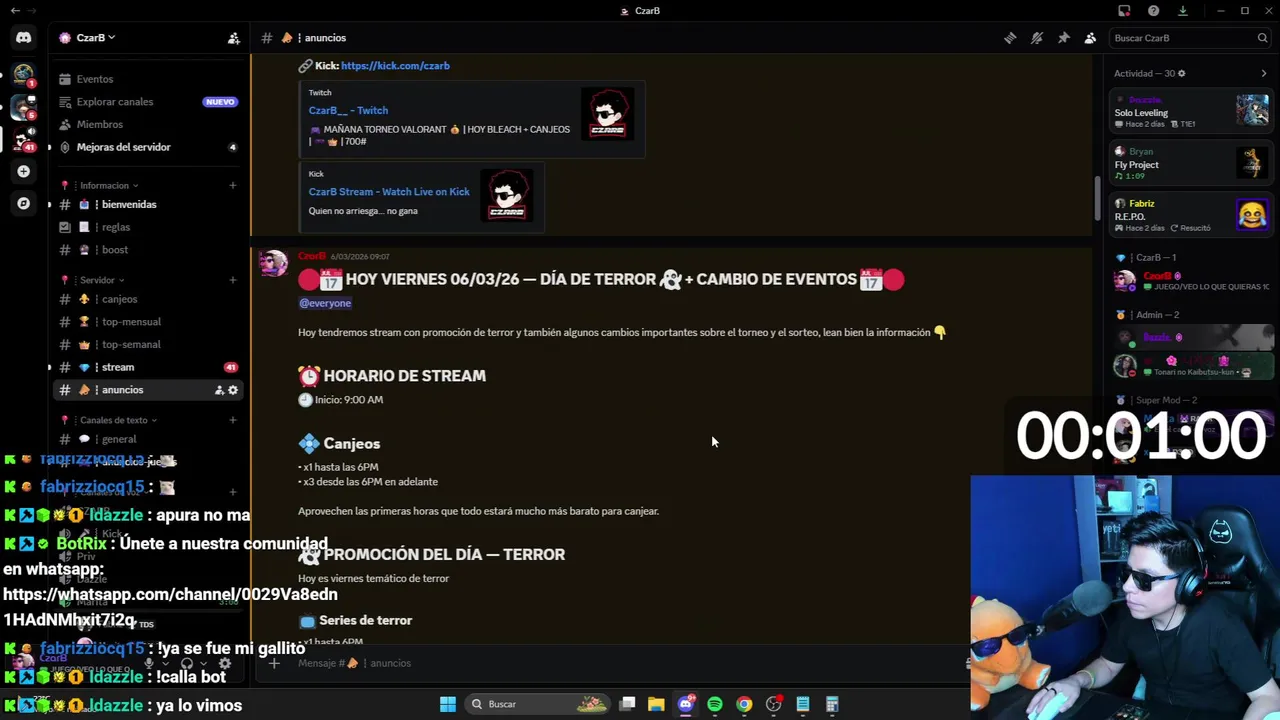Image resolution: width=1280 pixels, height=720 pixels.
Task: Go back with the title bar arrow
Action: coord(15,11)
